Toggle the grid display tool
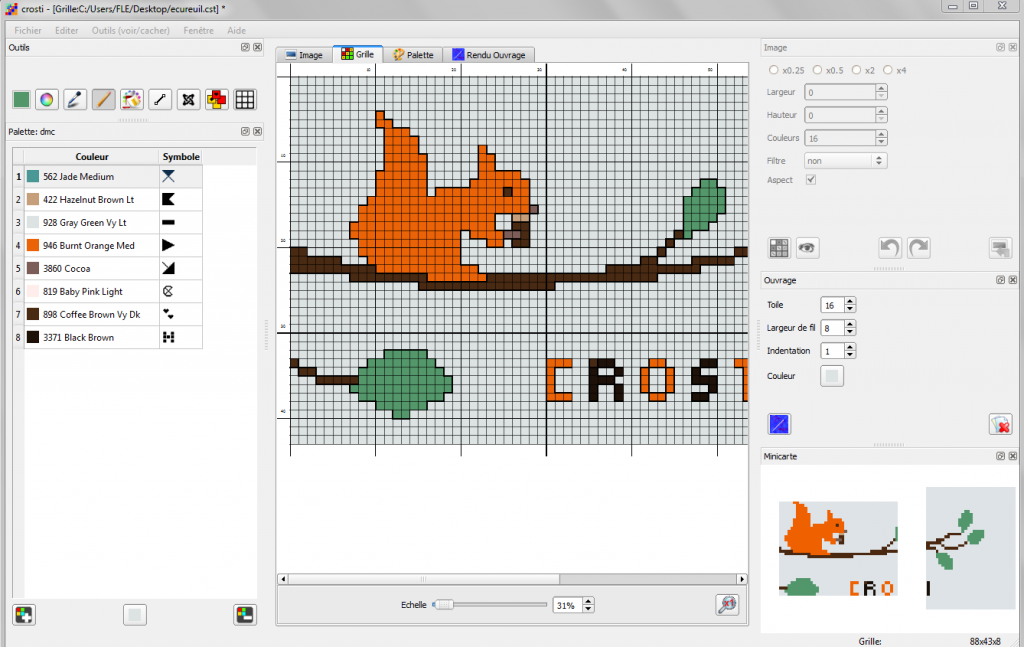 pyautogui.click(x=245, y=100)
